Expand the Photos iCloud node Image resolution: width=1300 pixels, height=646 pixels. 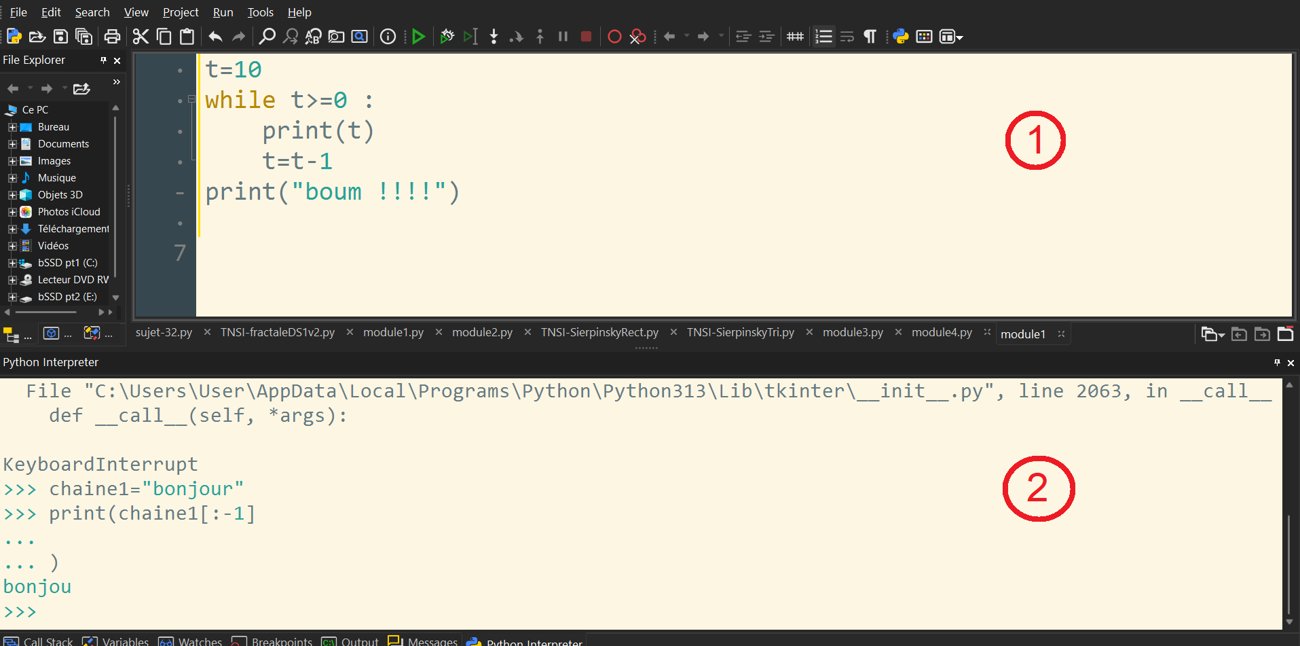click(x=12, y=212)
